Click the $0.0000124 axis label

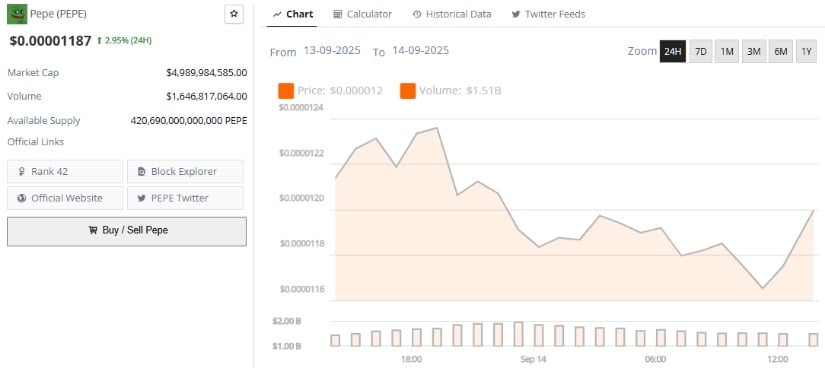(301, 107)
